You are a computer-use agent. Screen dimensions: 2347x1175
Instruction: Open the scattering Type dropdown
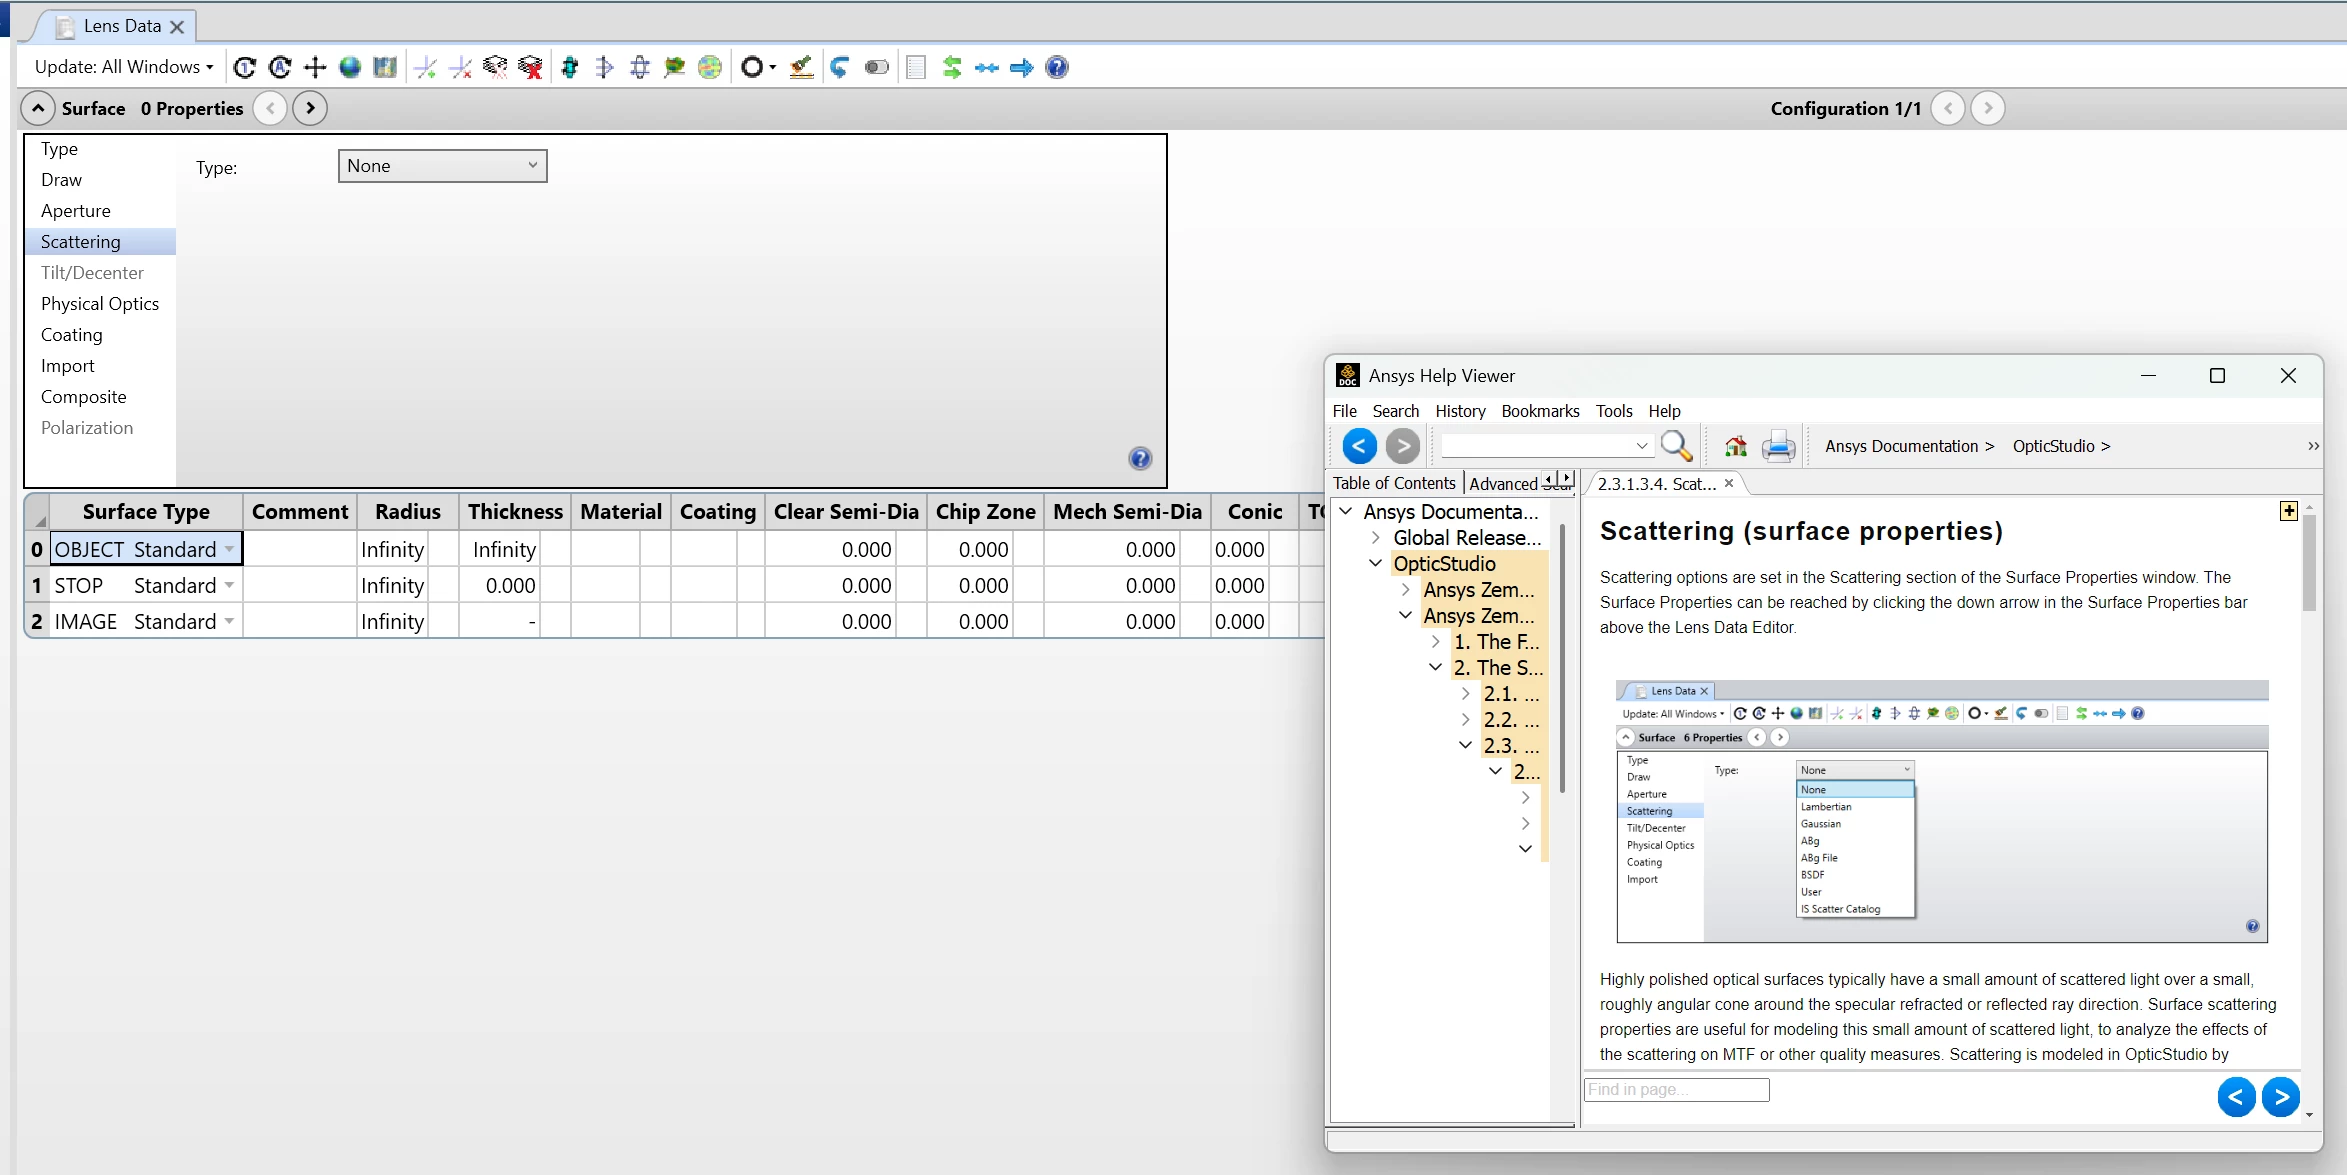pos(443,166)
